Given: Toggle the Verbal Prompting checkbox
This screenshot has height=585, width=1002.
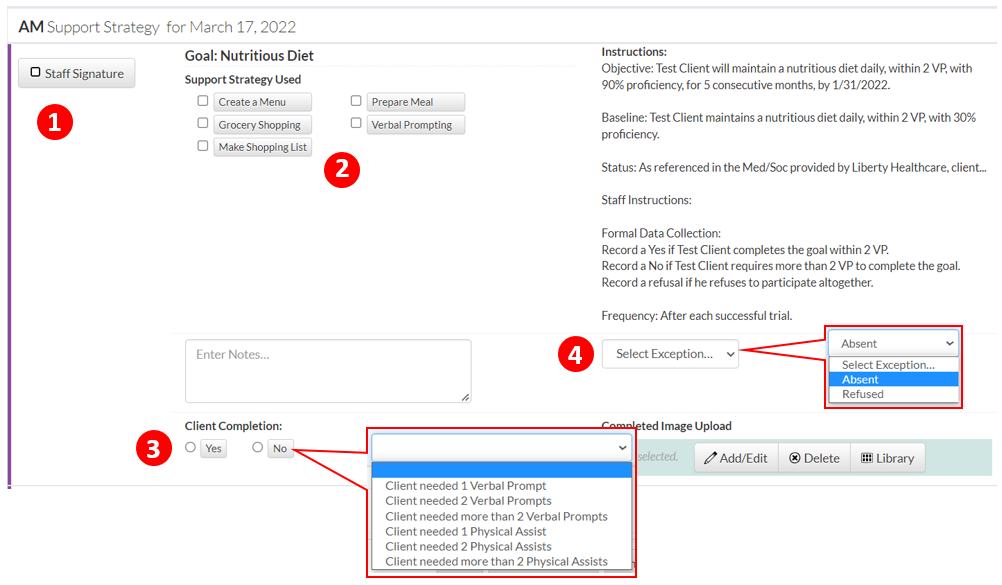Looking at the screenshot, I should click(x=356, y=124).
